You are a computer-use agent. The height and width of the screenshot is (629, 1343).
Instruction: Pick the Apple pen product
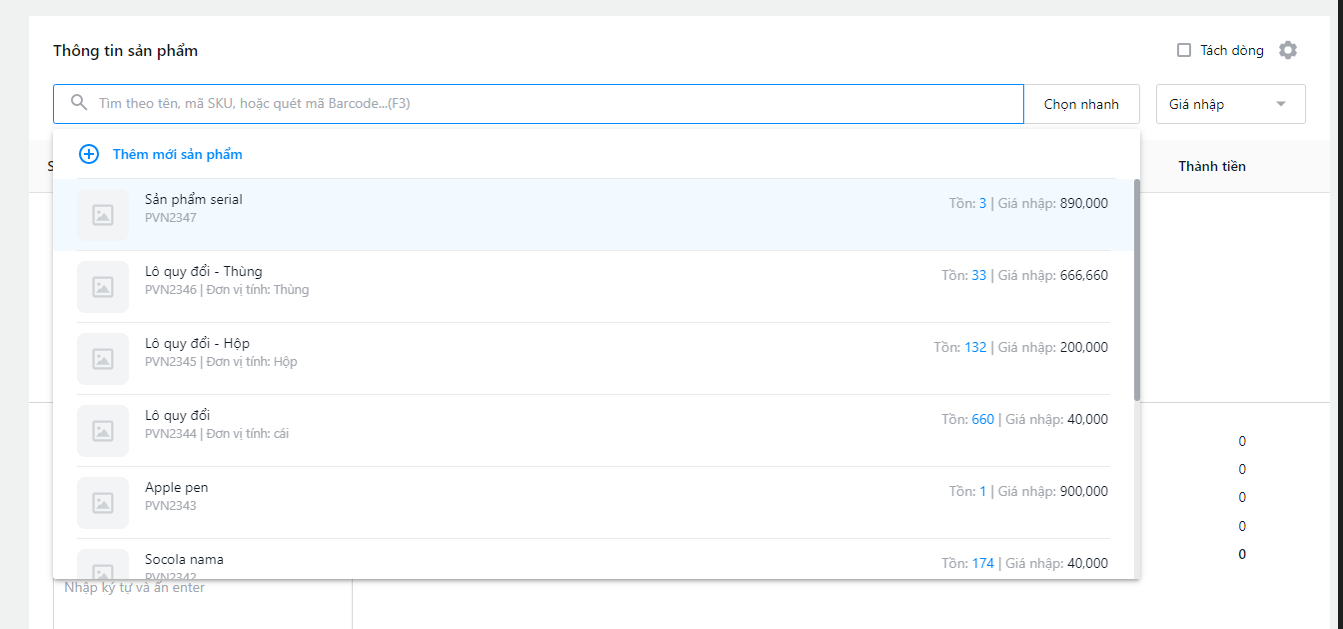[594, 503]
